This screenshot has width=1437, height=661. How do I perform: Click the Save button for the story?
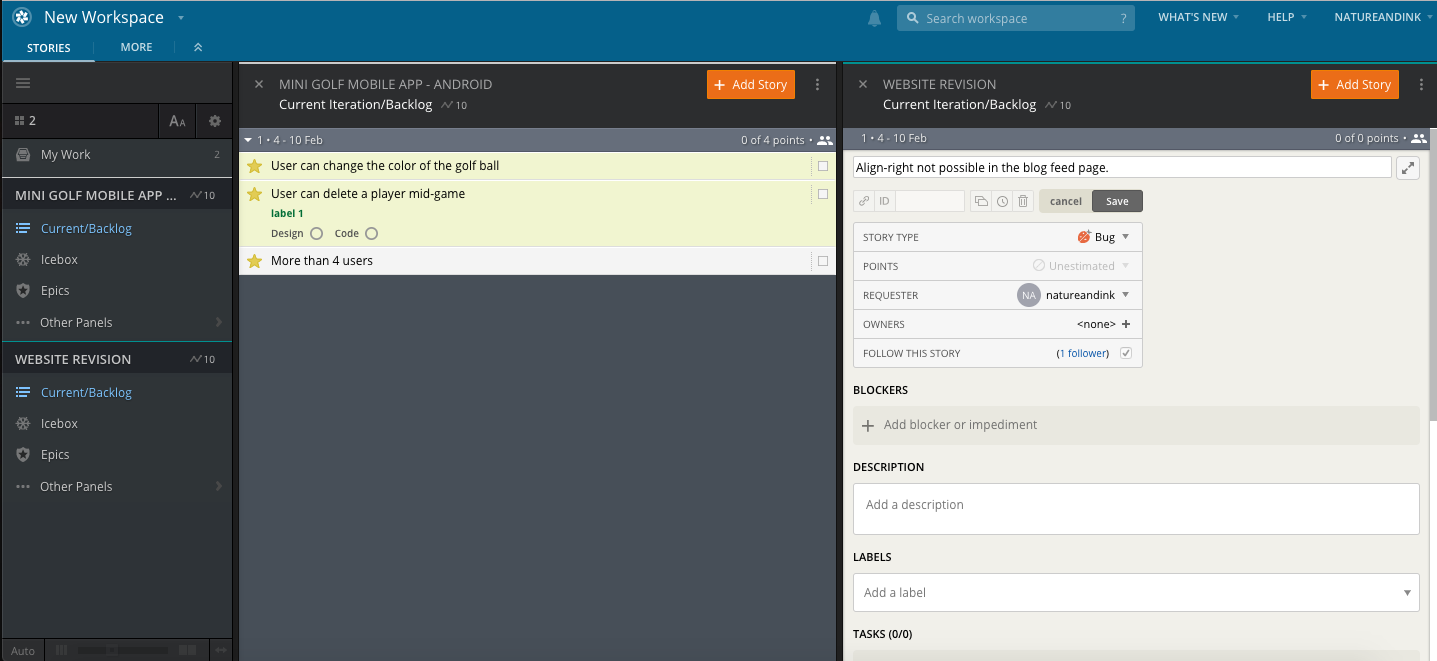(x=1117, y=201)
